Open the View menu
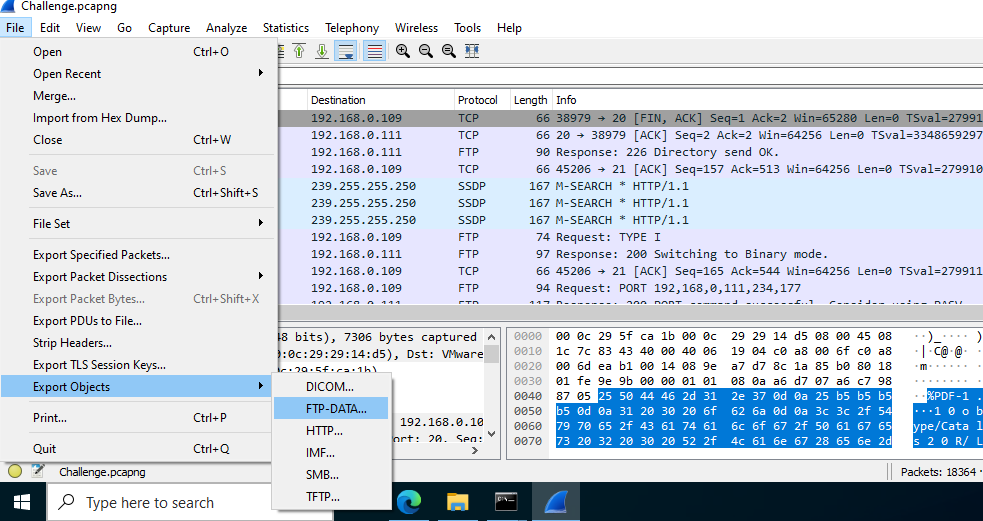The image size is (983, 521). point(88,28)
